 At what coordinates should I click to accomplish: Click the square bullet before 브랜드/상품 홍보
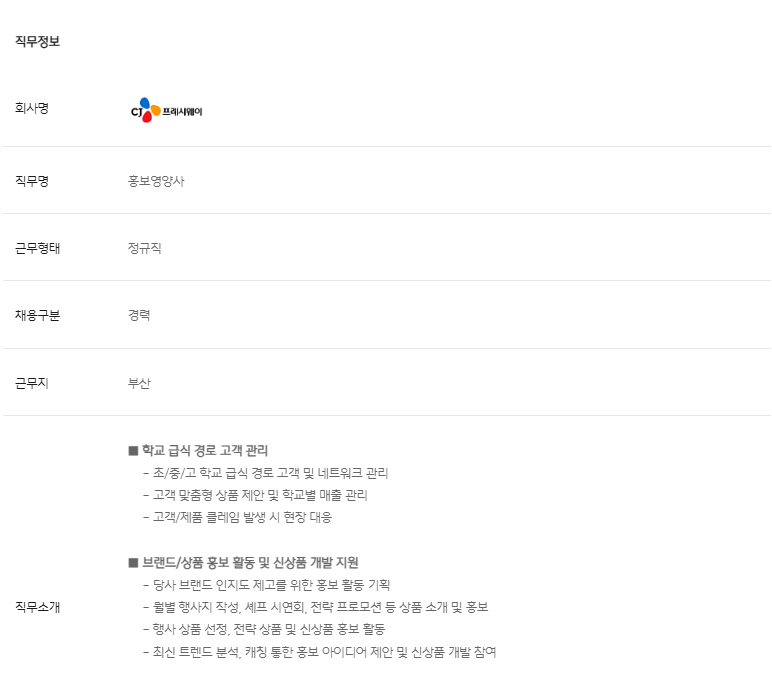[x=133, y=562]
